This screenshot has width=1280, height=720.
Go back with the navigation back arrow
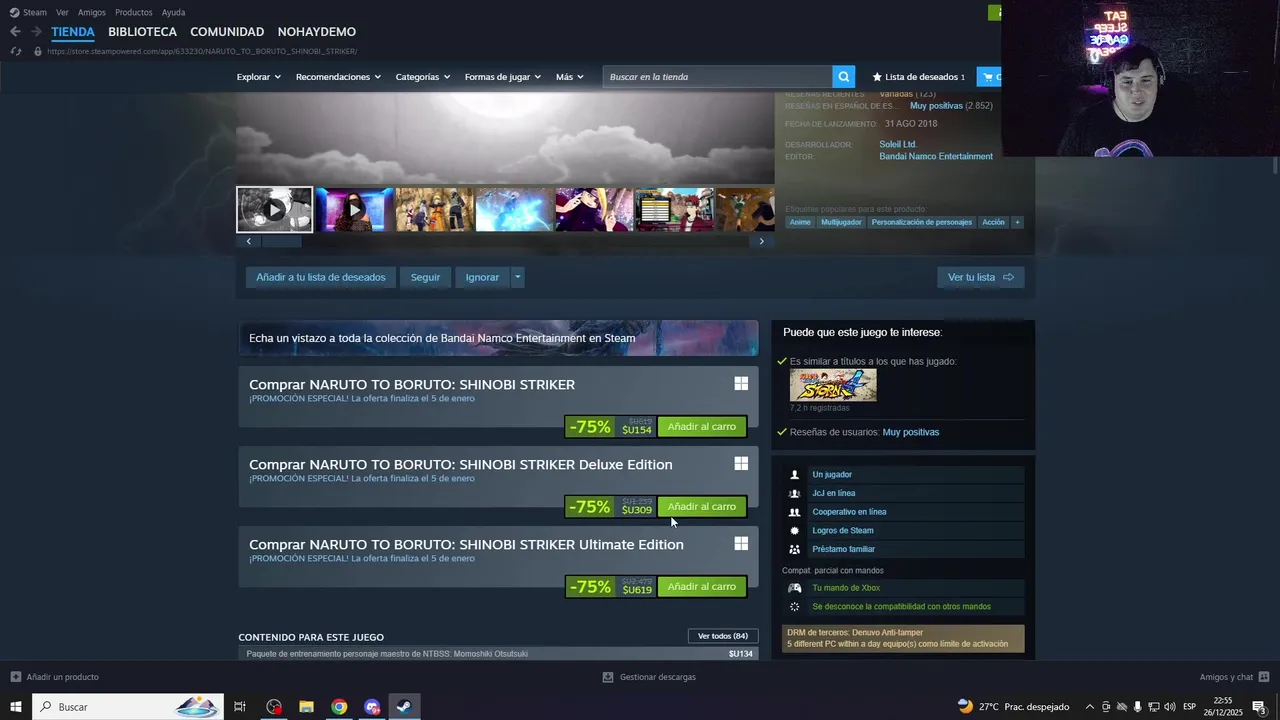(x=15, y=32)
